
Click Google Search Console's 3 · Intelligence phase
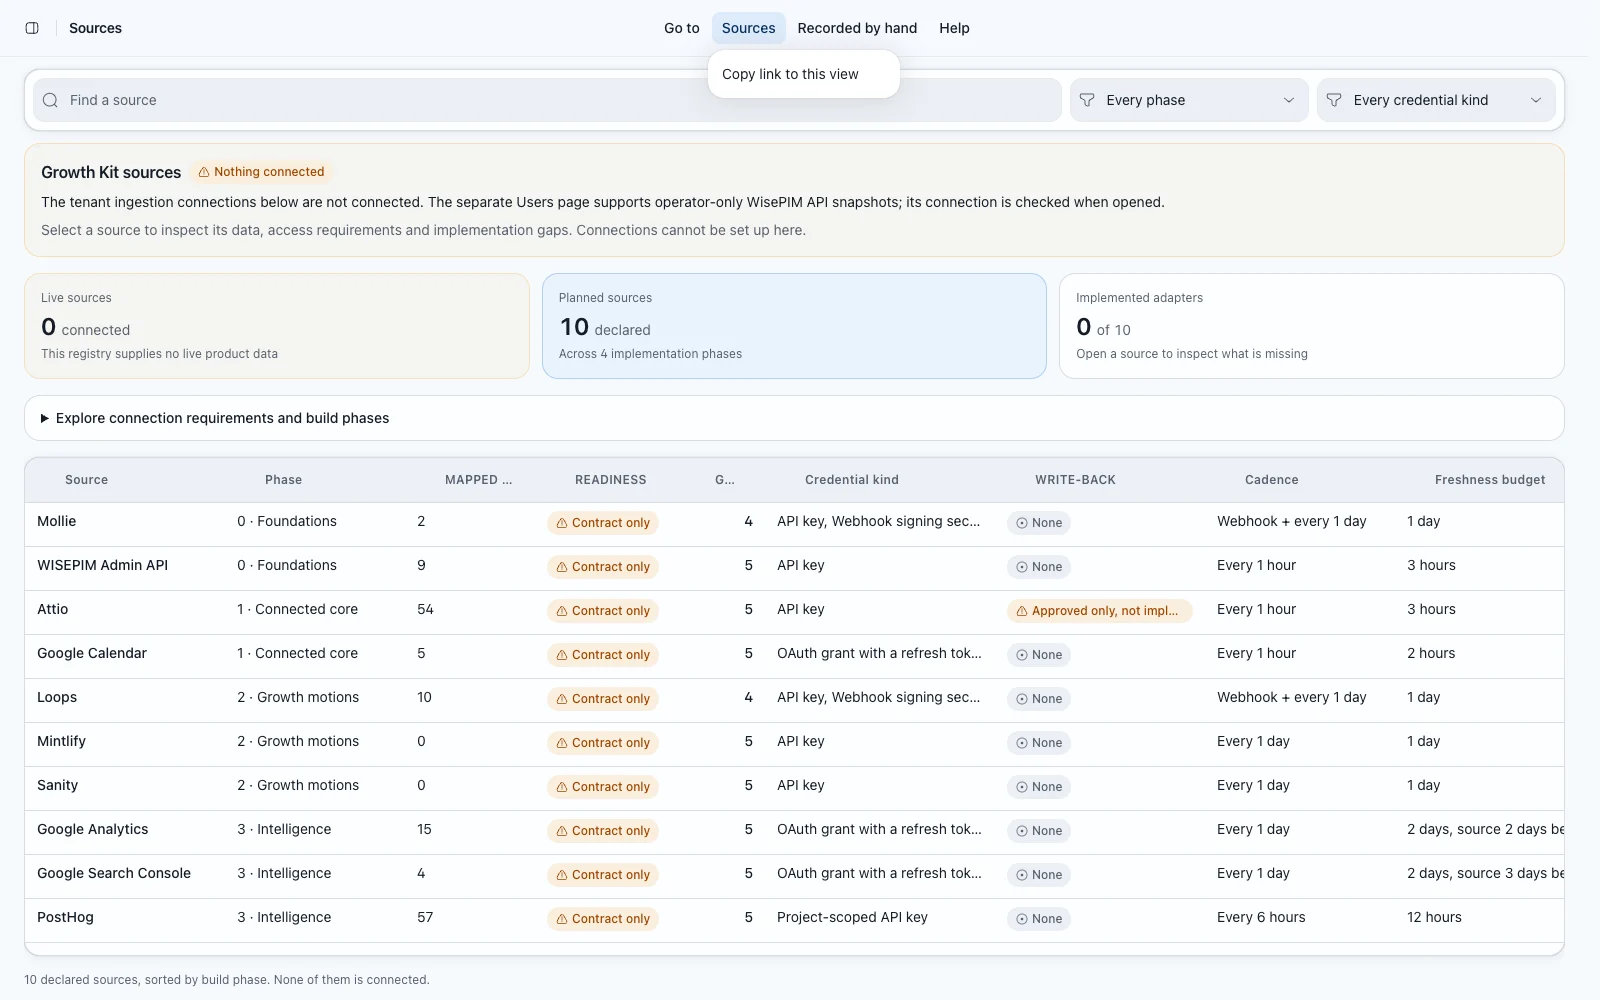click(x=284, y=873)
